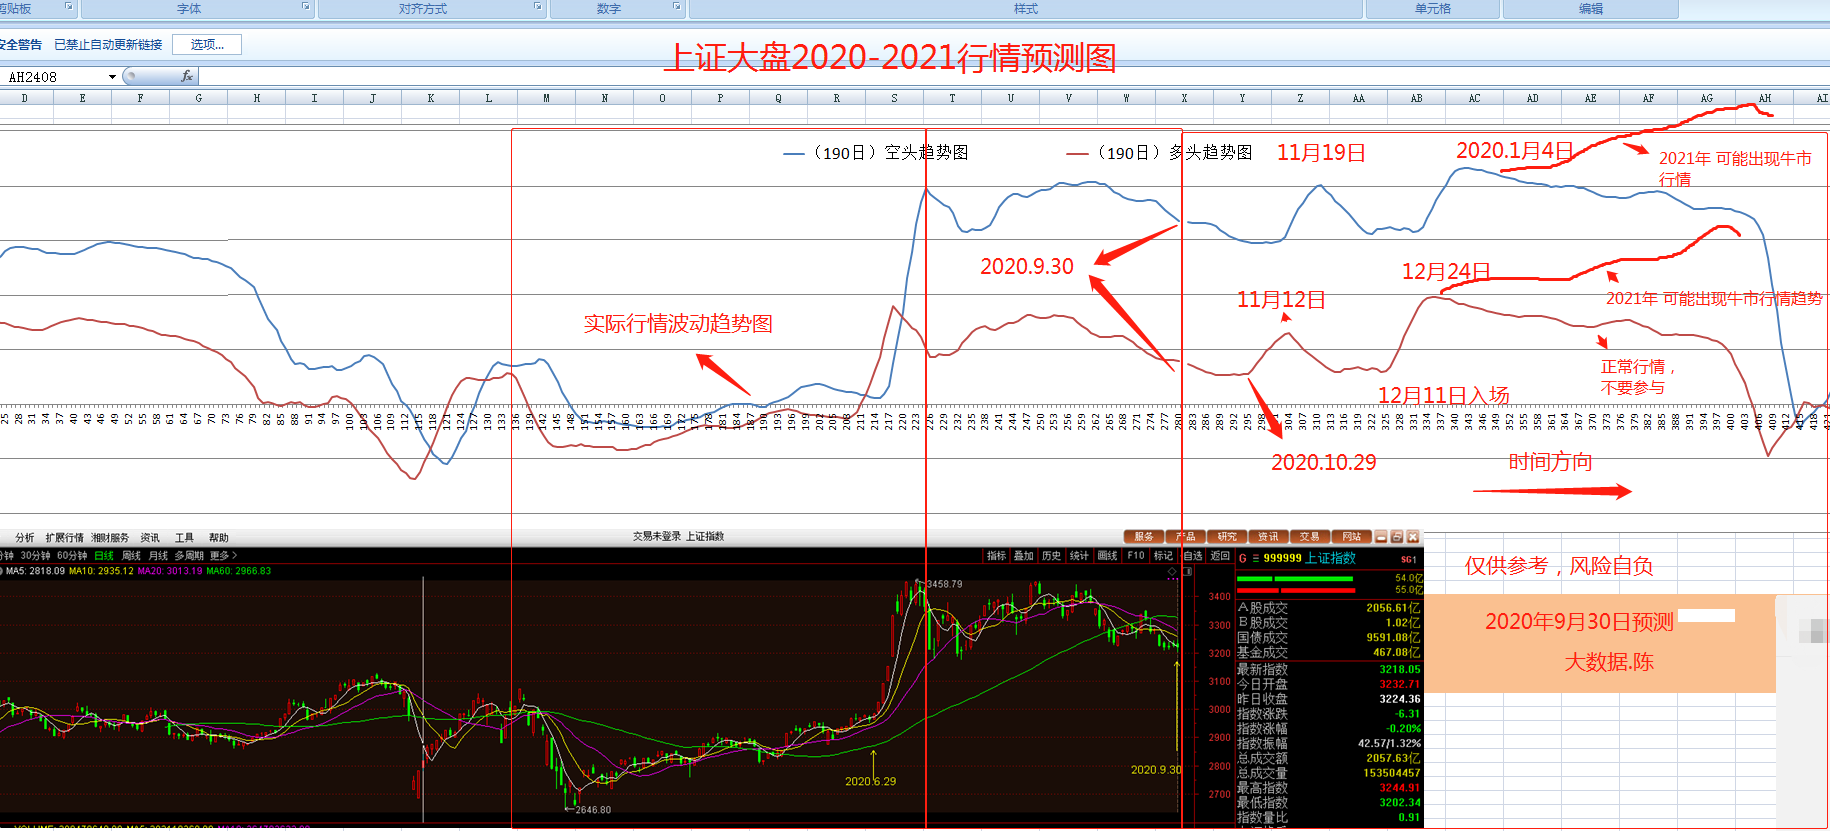The image size is (1830, 831).
Task: Click the MA60: 2966.83 indicator label
Action: coord(238,571)
